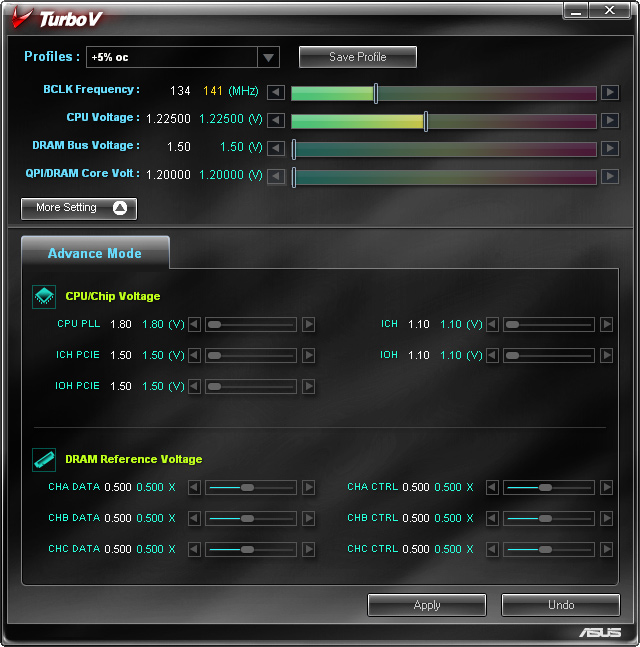Click increase arrow for CPU Voltage

tap(609, 120)
